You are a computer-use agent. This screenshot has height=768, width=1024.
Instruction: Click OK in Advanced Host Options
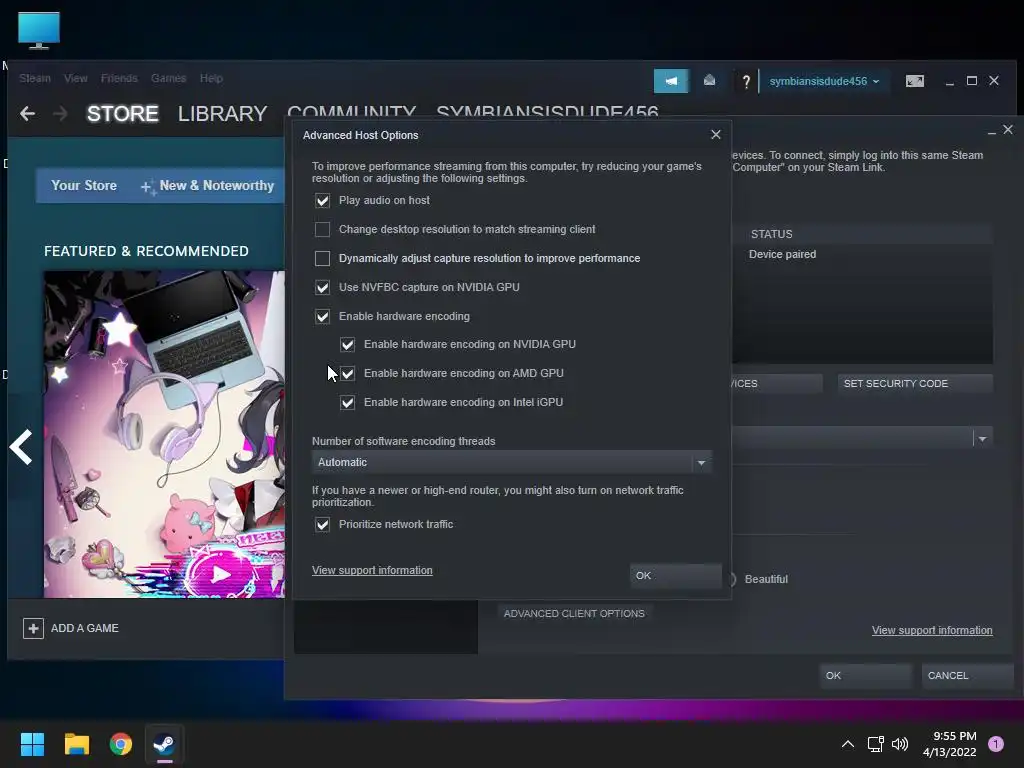[675, 575]
